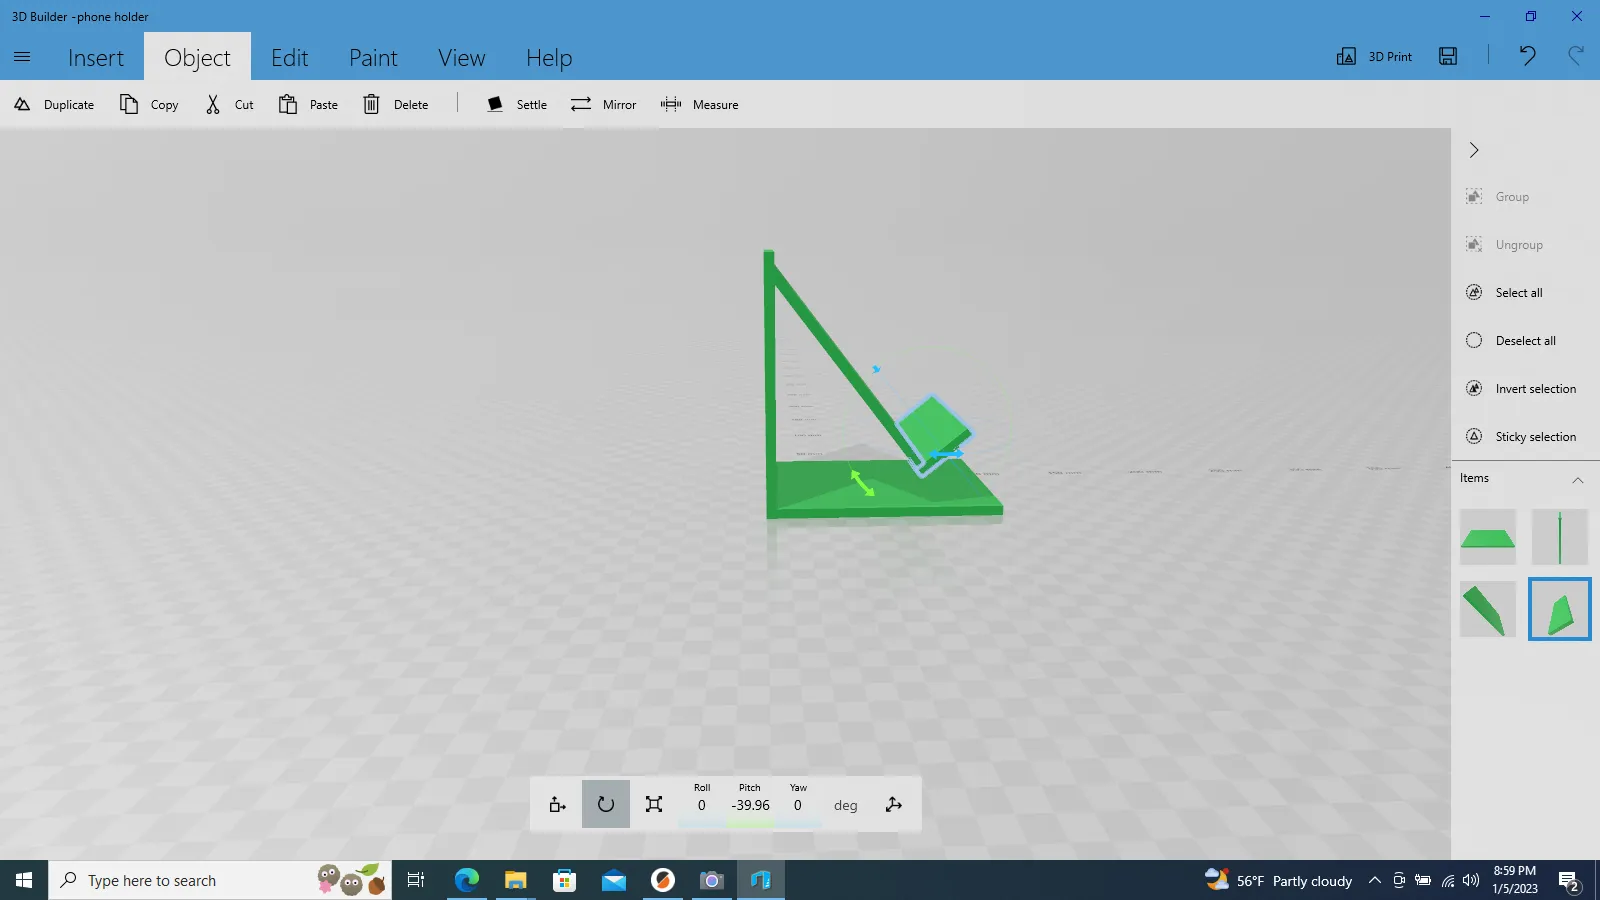Toggle the Rotate mode button
The height and width of the screenshot is (900, 1600).
(x=606, y=805)
